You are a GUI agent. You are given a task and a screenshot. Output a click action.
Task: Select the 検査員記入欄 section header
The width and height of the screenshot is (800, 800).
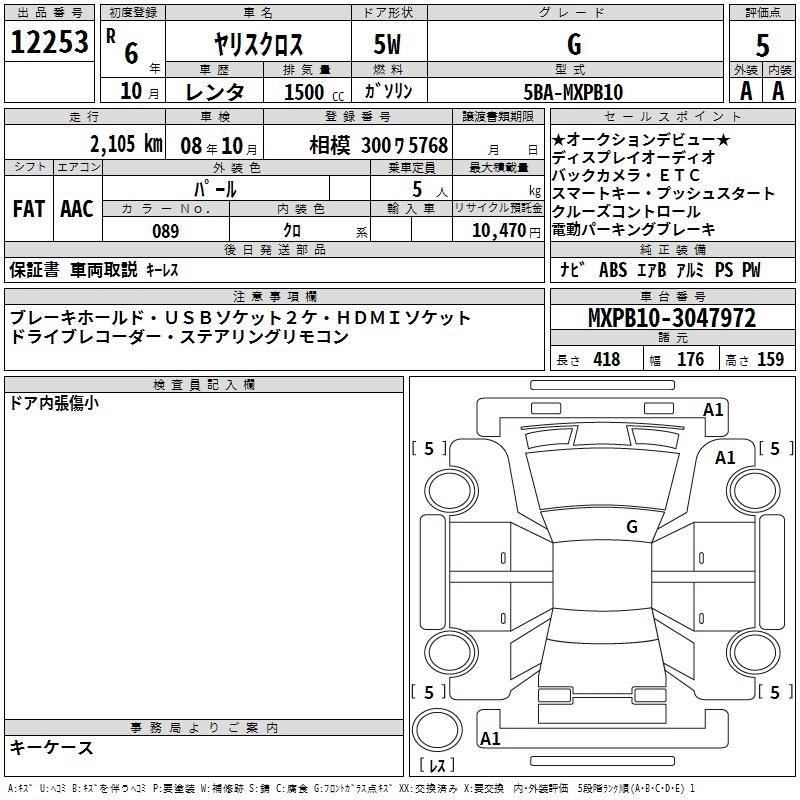[204, 385]
